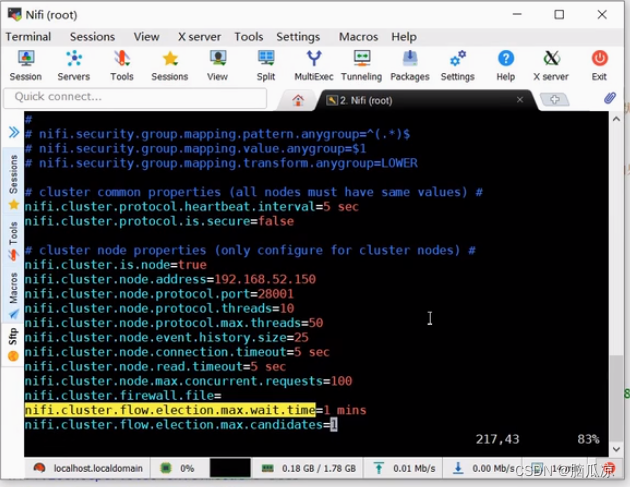The height and width of the screenshot is (487, 630).
Task: Open the MultiExec toolbar icon
Action: click(314, 65)
